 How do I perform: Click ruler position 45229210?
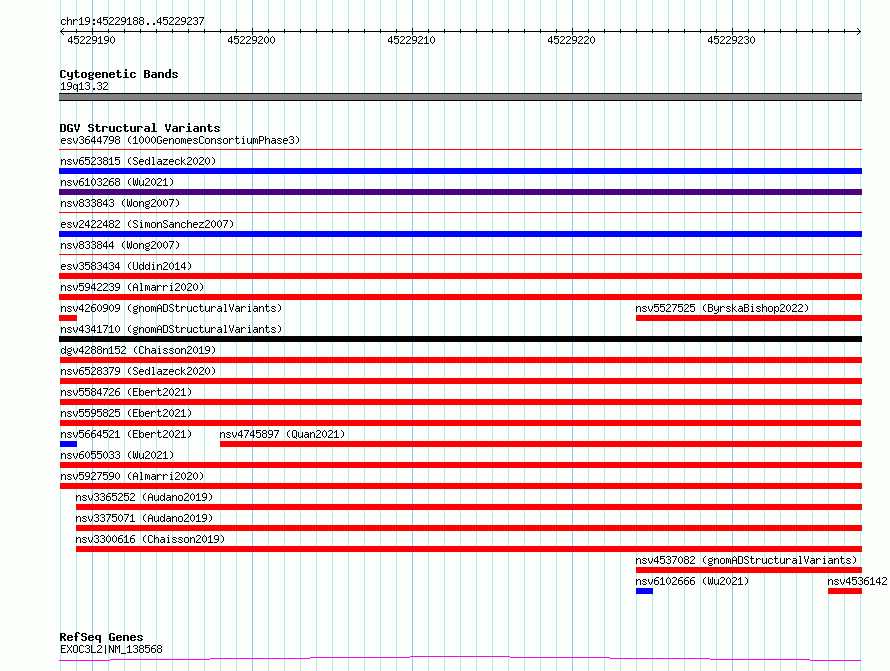point(412,40)
